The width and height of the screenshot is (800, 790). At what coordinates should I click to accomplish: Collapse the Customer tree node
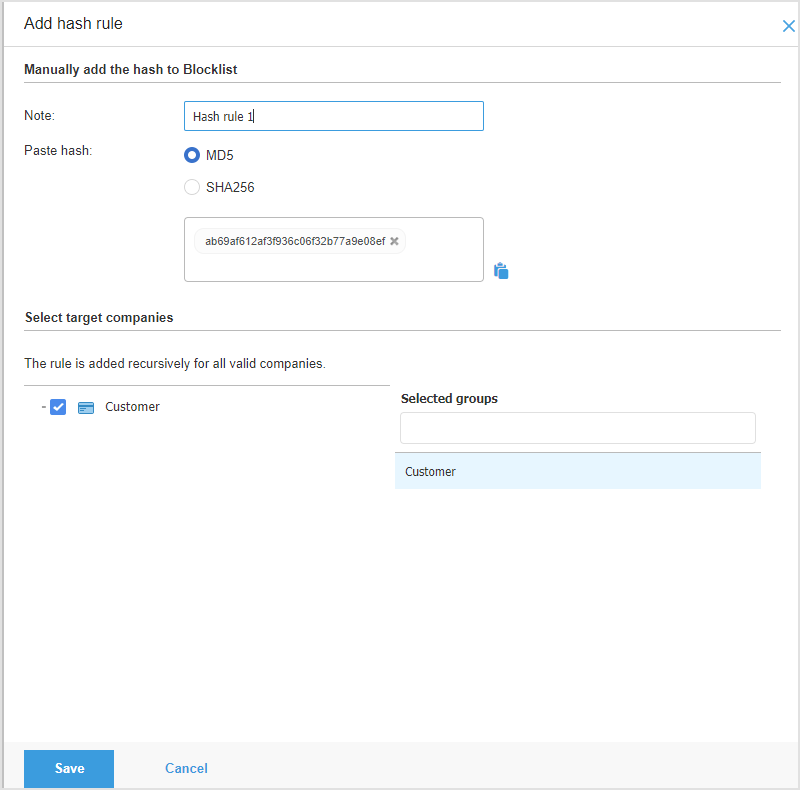[x=44, y=407]
